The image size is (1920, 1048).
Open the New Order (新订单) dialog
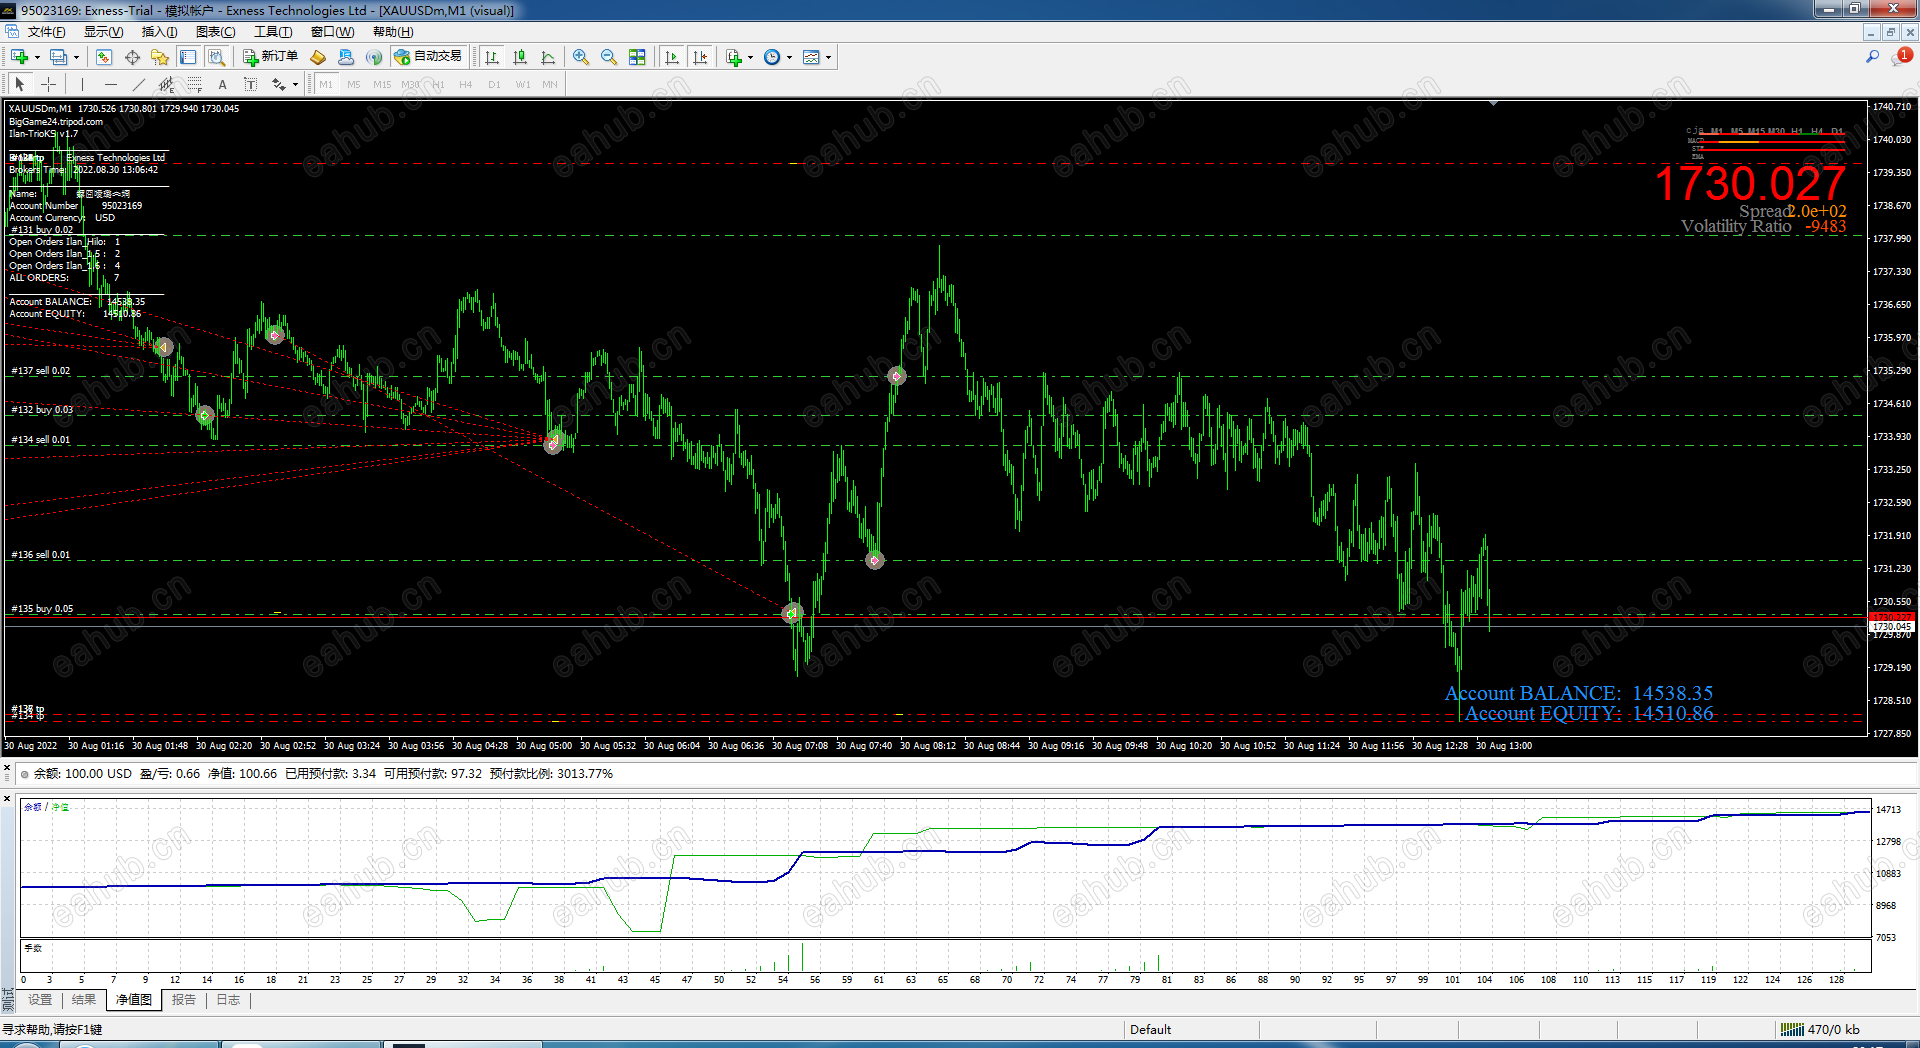tap(270, 57)
